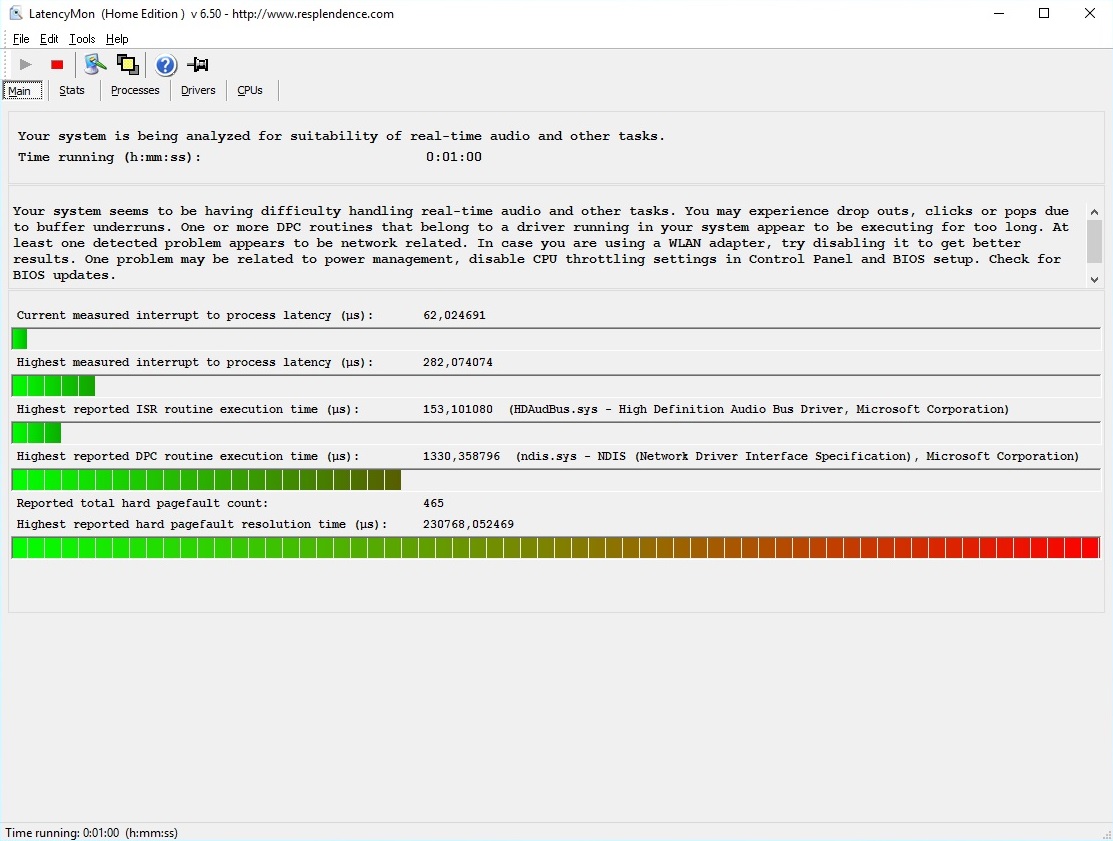This screenshot has width=1113, height=841.
Task: Toggle the always-on-top pin icon
Action: point(198,65)
